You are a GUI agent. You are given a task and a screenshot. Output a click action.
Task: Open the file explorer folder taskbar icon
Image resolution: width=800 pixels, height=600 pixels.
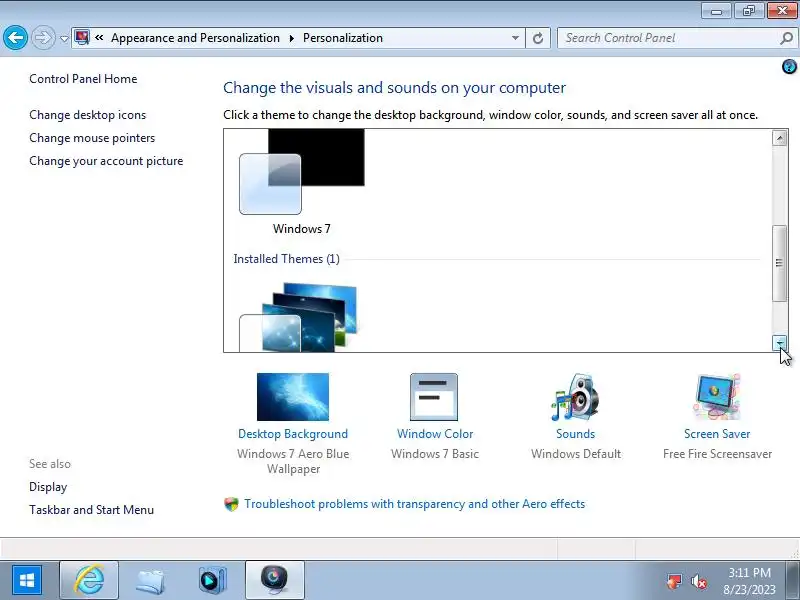[x=151, y=581]
